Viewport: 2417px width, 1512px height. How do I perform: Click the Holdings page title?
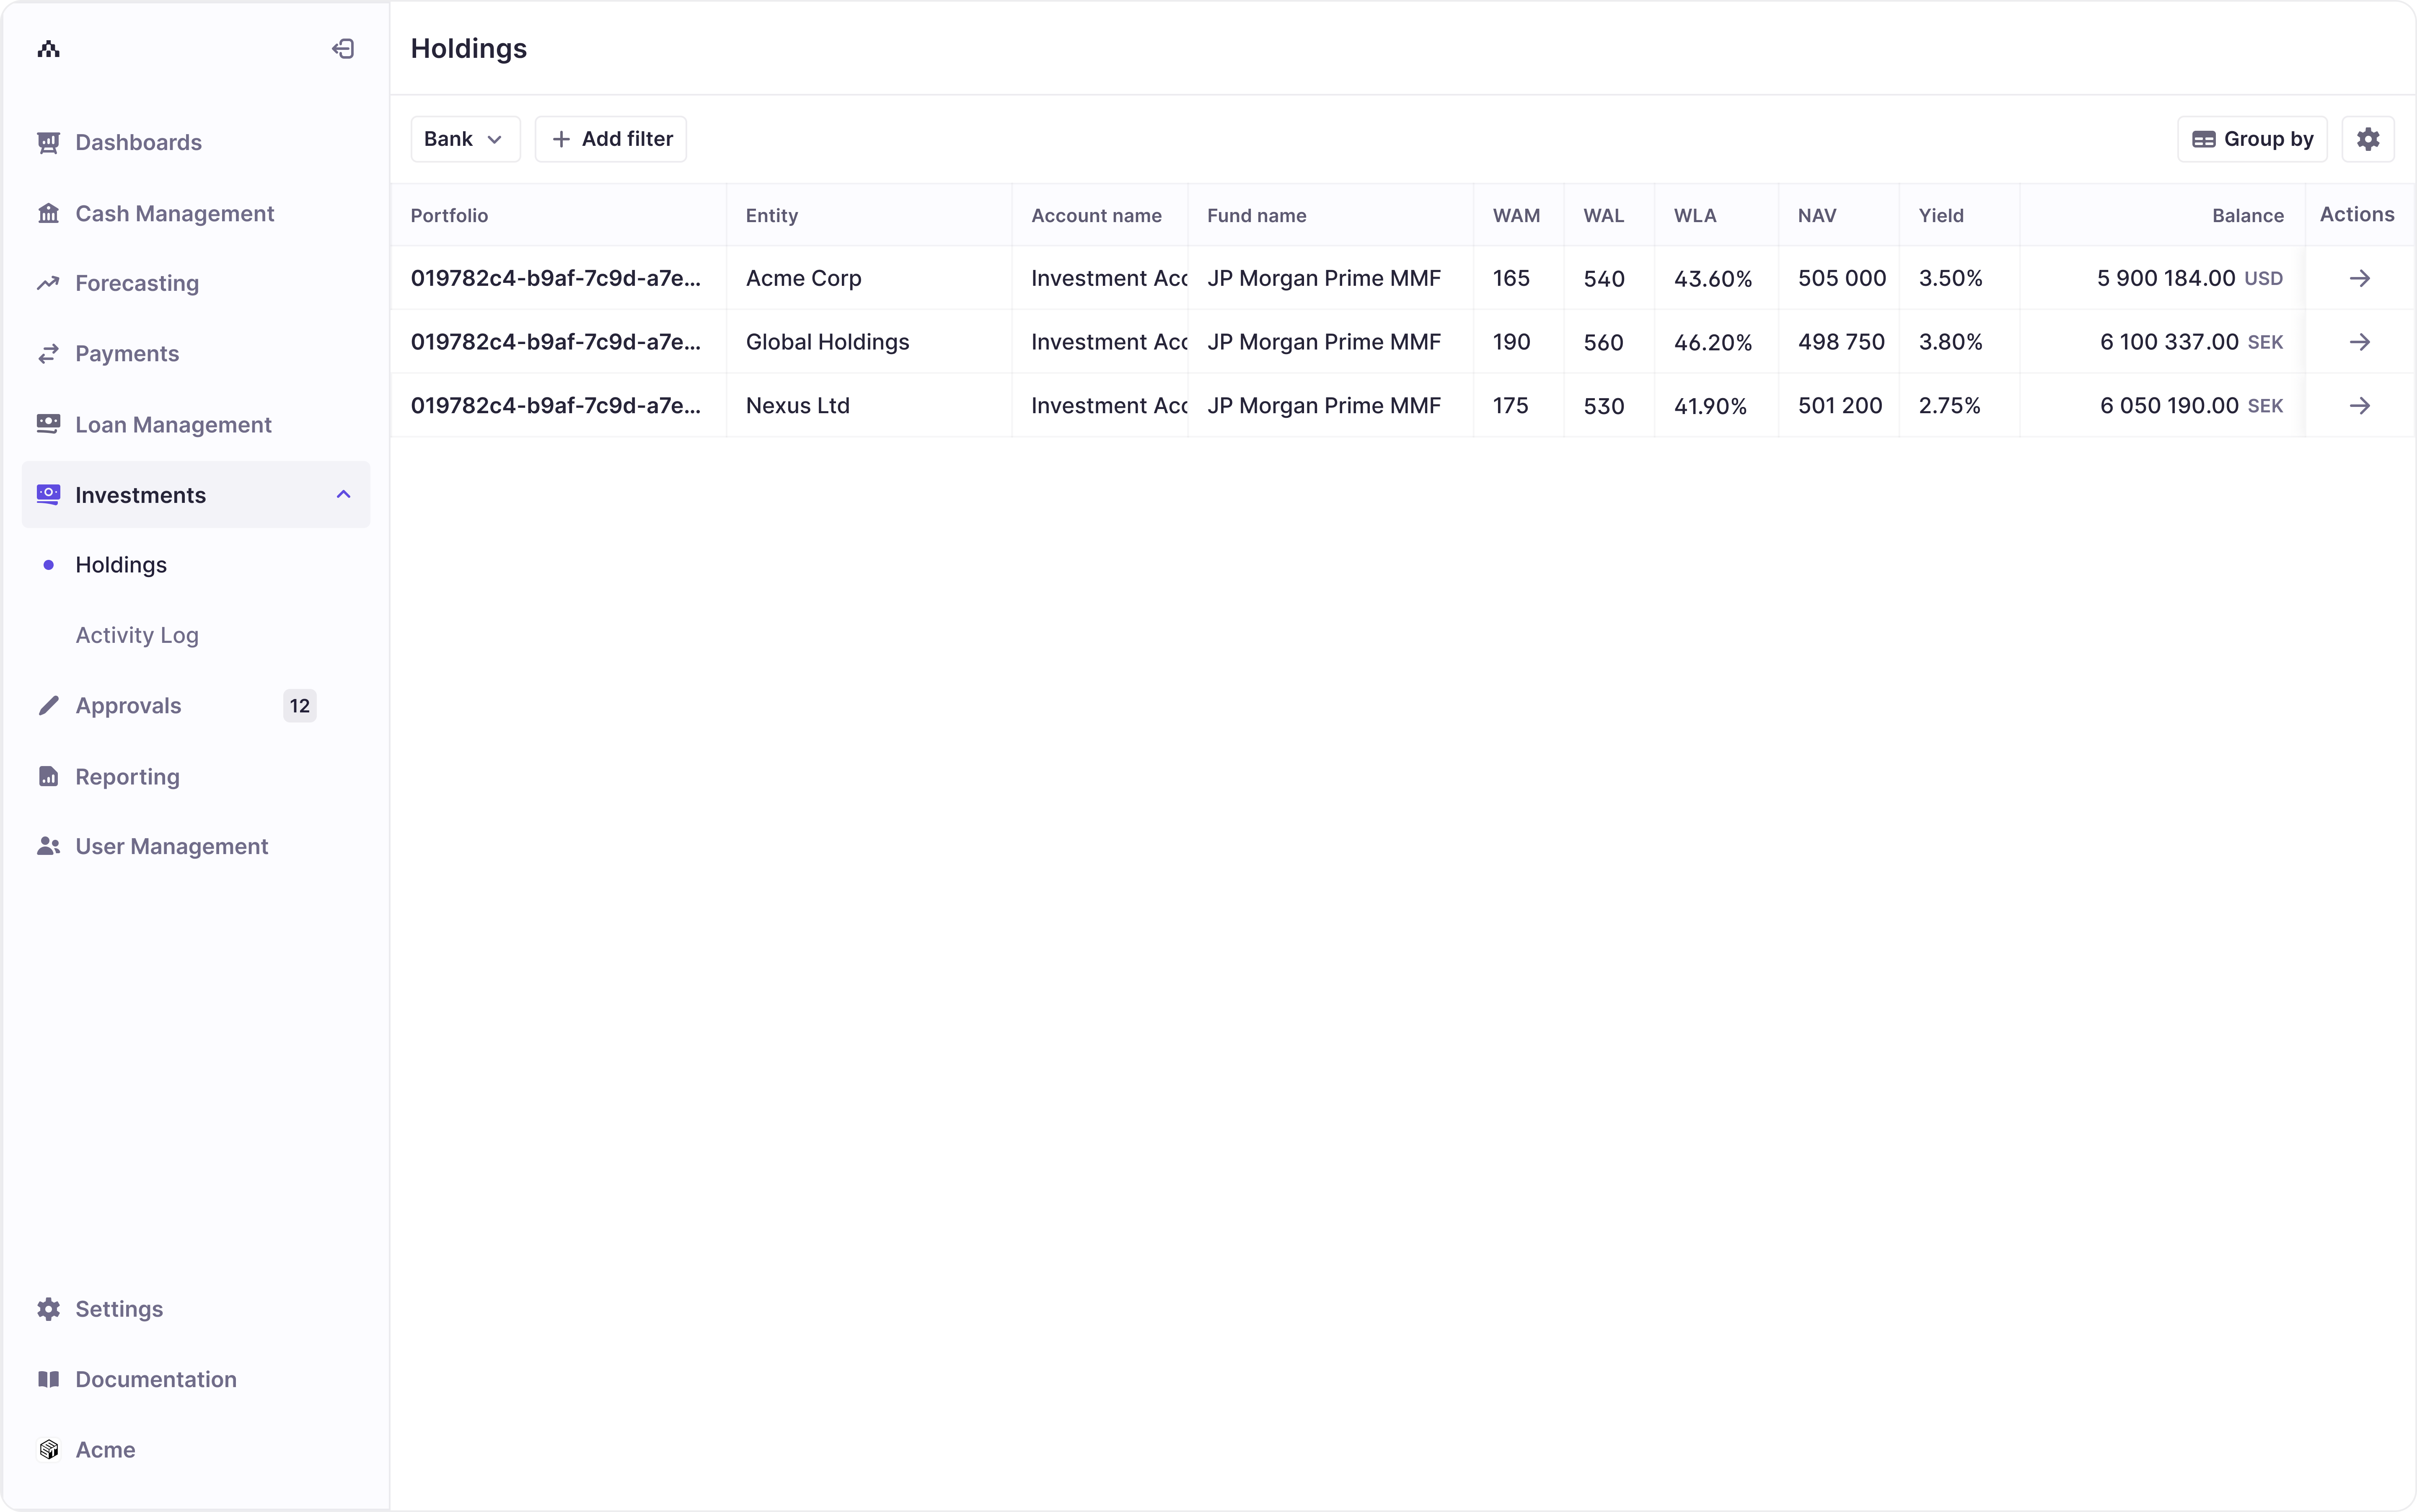pyautogui.click(x=468, y=48)
